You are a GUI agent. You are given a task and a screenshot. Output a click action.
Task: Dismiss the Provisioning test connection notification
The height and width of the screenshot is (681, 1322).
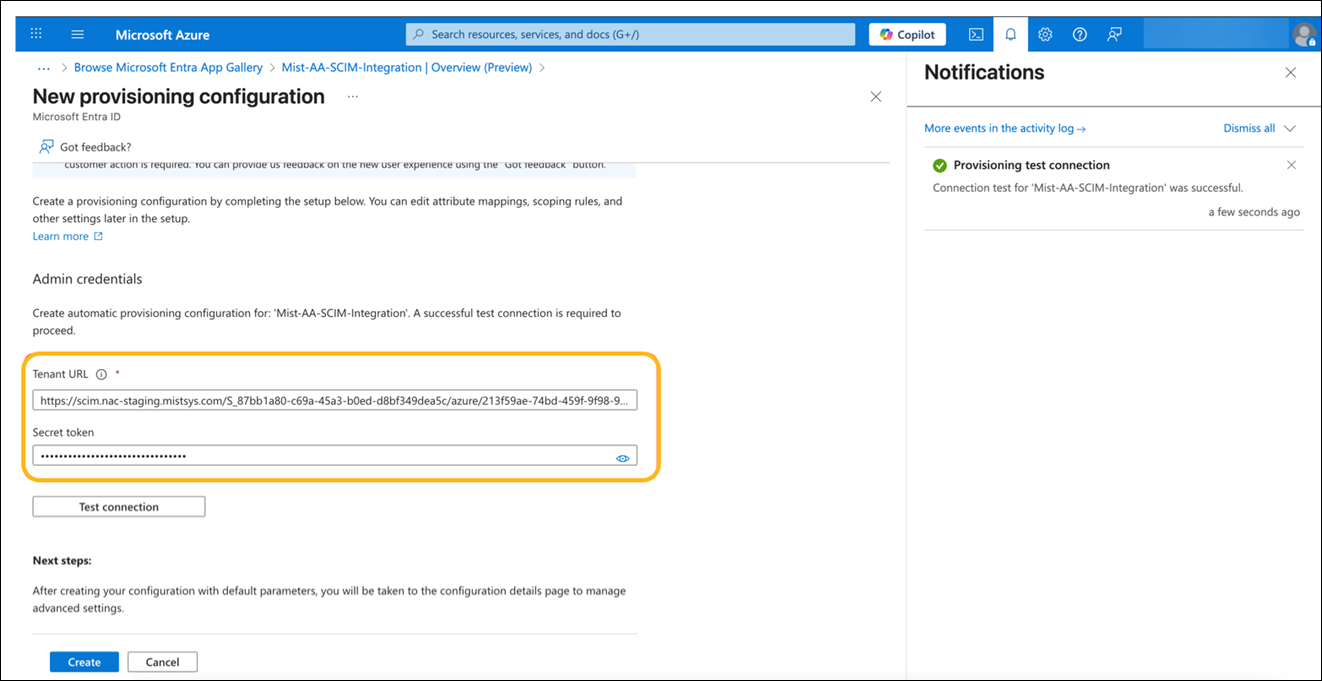coord(1291,164)
